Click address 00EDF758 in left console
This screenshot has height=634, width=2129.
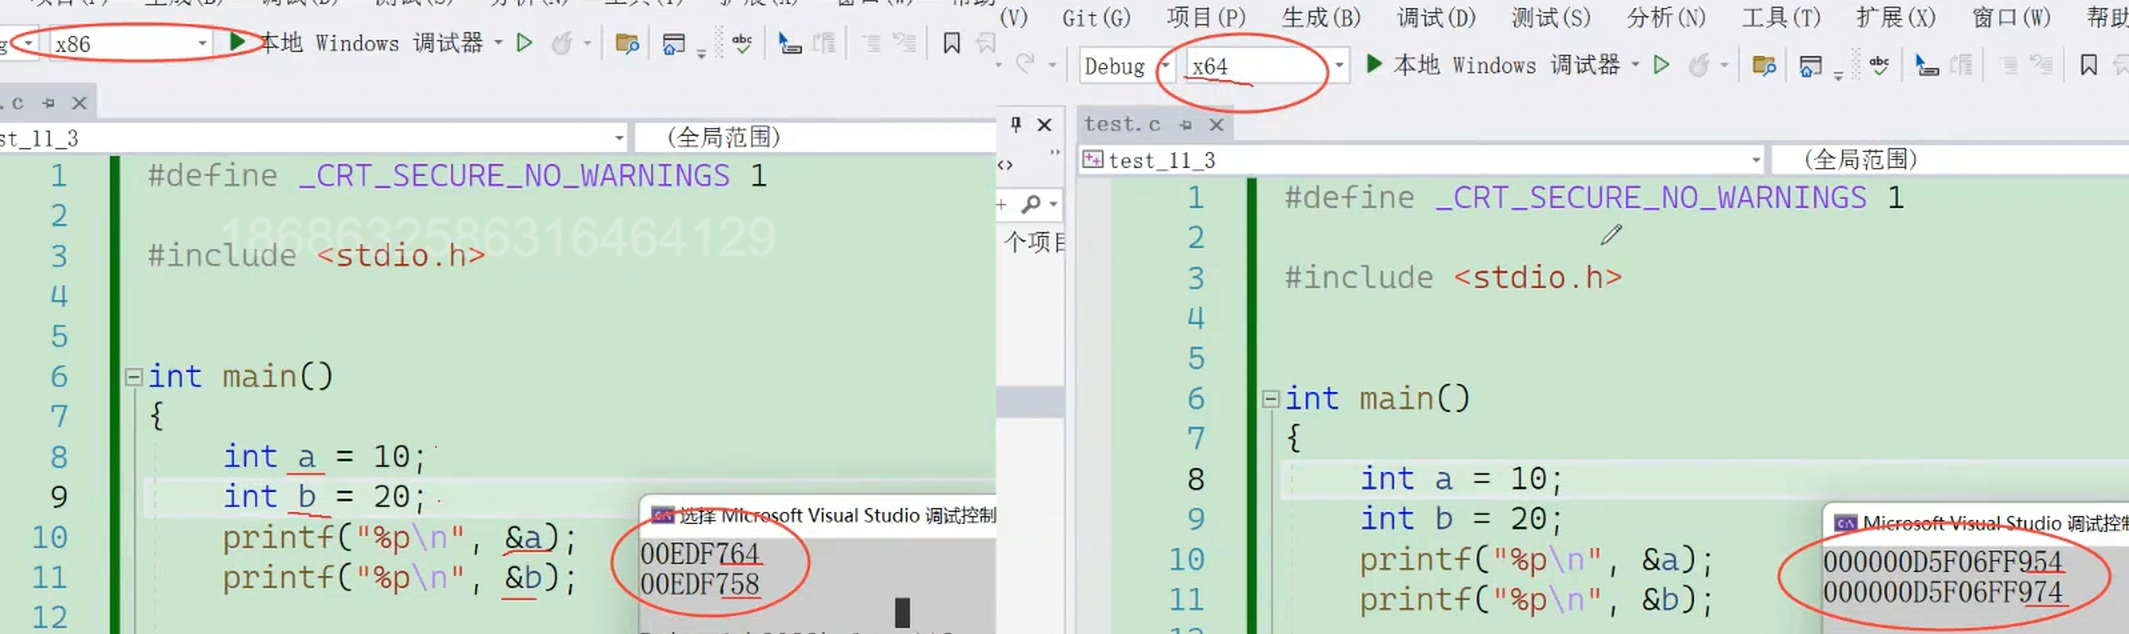click(x=700, y=585)
